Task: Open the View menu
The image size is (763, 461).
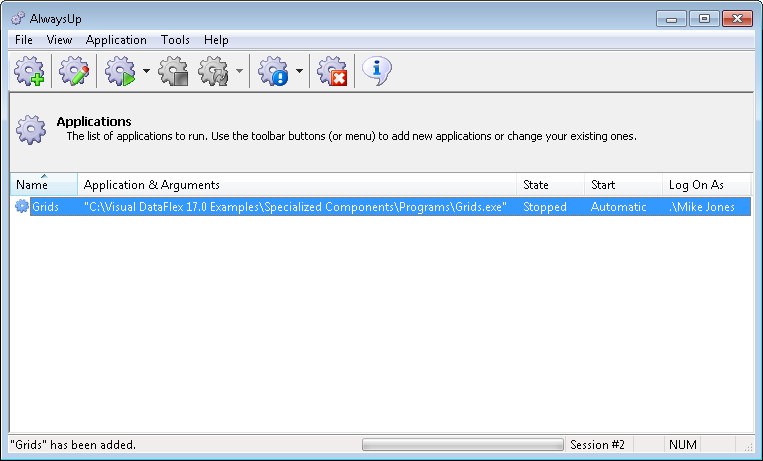Action: click(x=59, y=40)
